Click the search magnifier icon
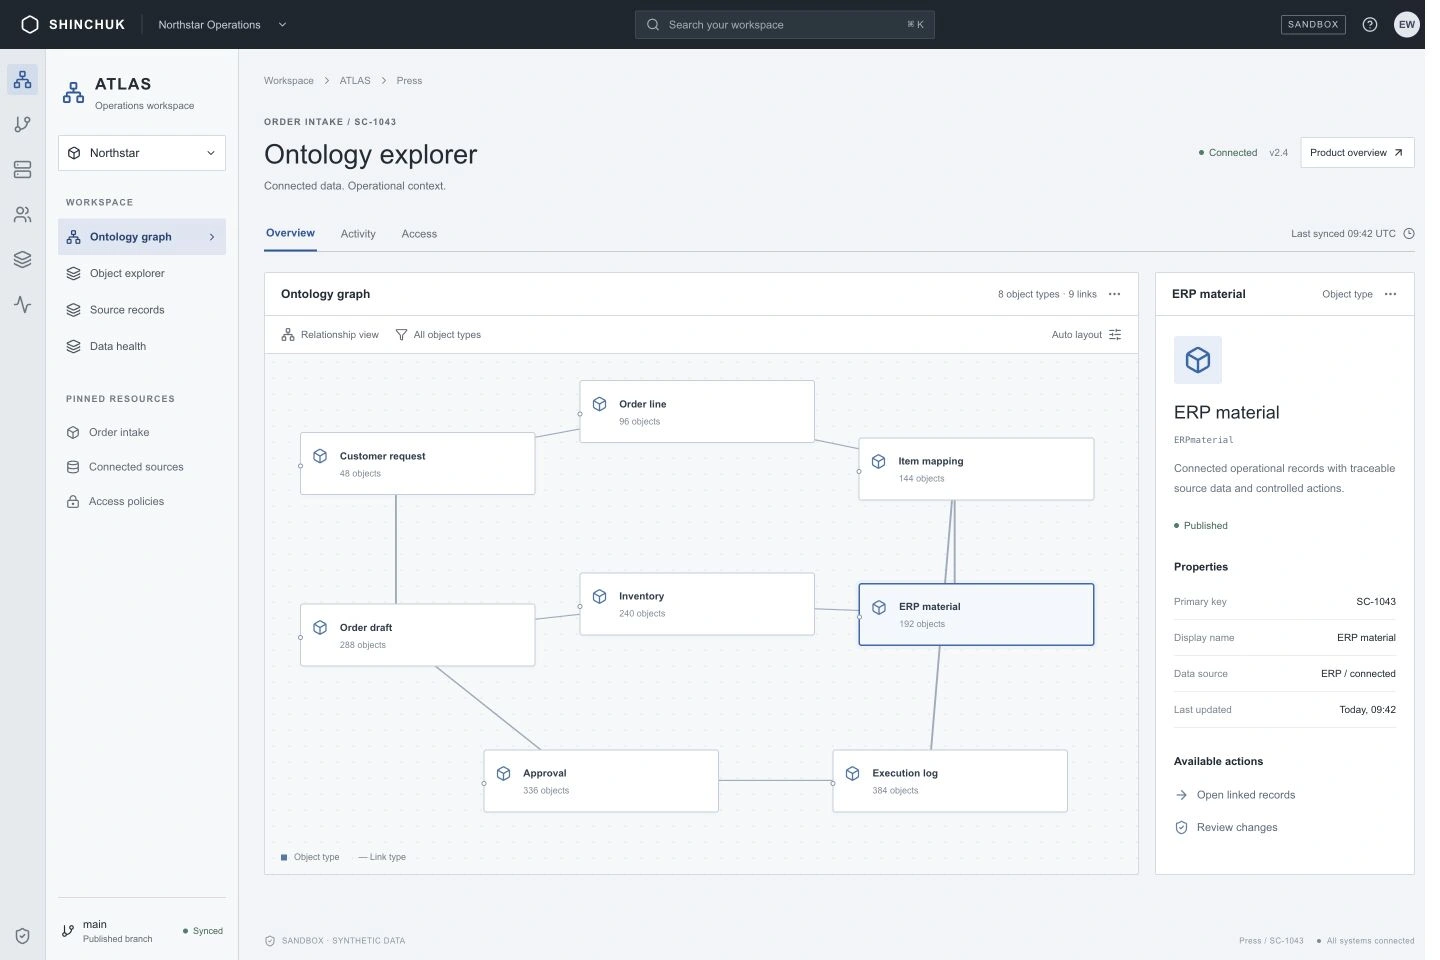The height and width of the screenshot is (960, 1440). tap(653, 24)
